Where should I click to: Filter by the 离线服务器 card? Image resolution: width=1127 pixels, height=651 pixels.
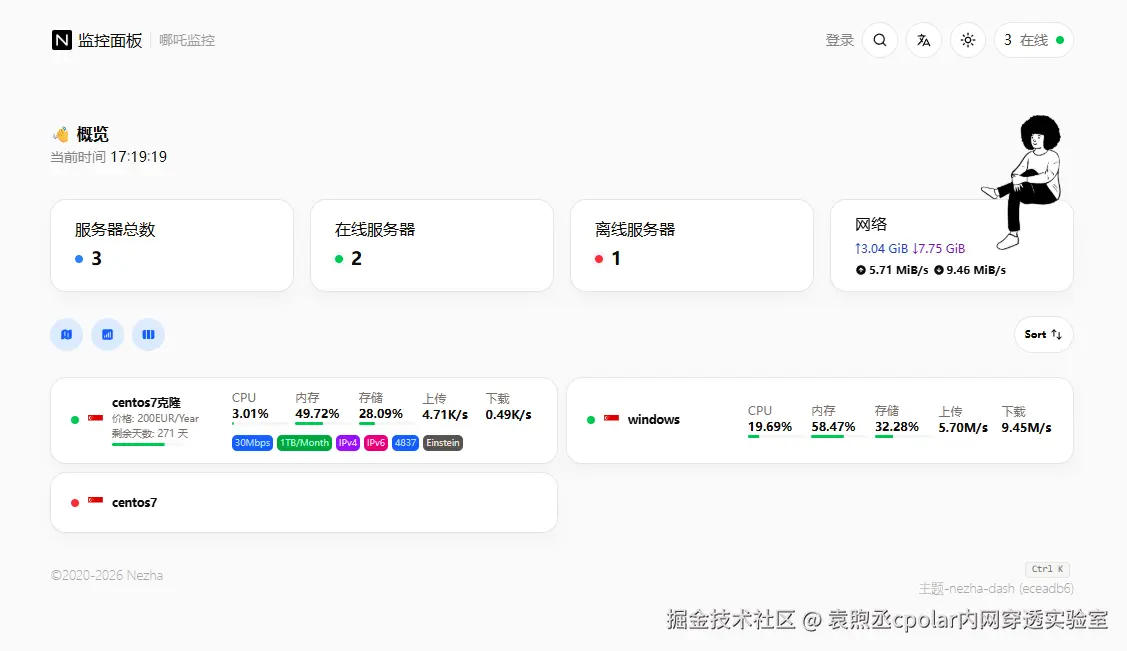pyautogui.click(x=691, y=246)
